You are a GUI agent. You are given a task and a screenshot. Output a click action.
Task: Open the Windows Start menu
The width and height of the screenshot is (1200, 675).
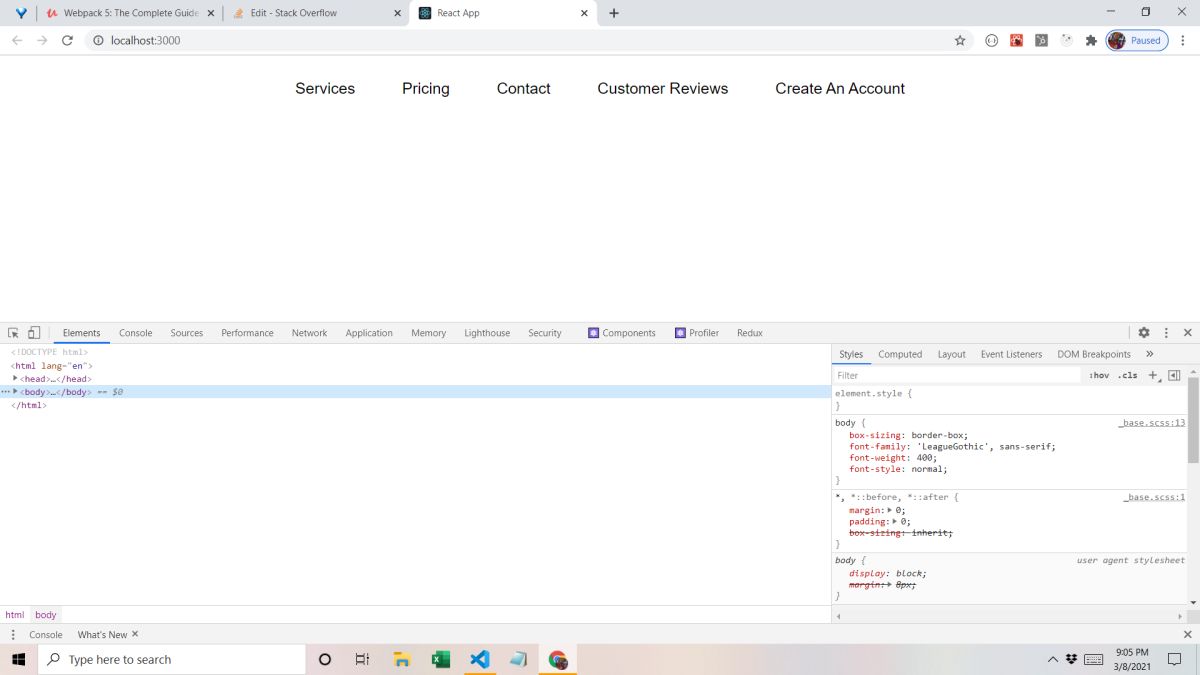click(x=18, y=659)
